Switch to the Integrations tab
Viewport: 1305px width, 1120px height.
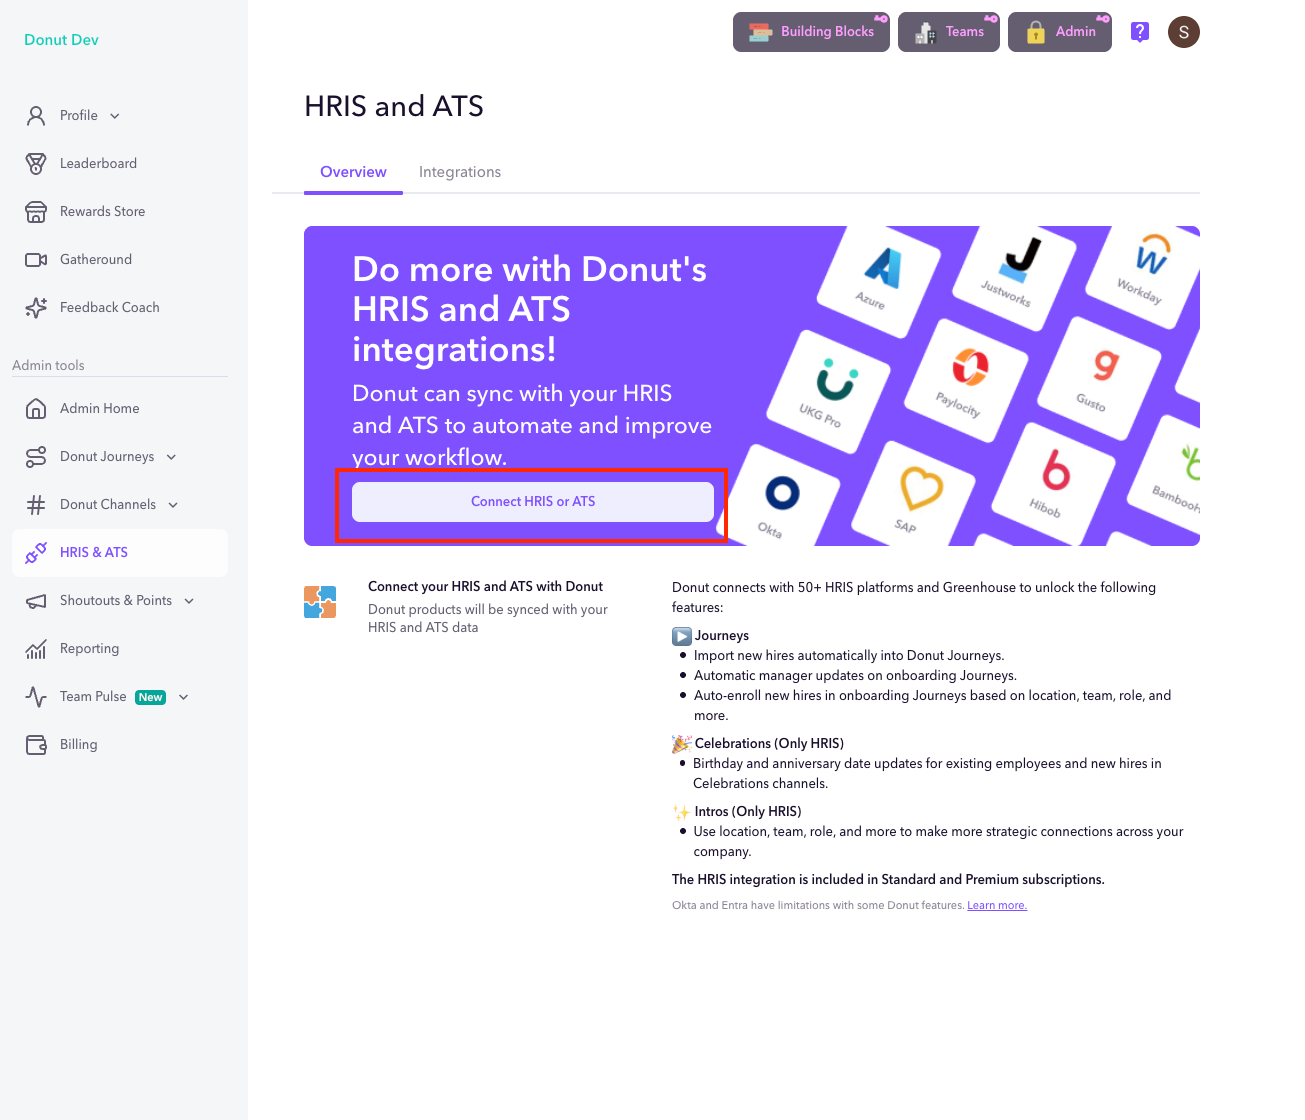click(460, 172)
